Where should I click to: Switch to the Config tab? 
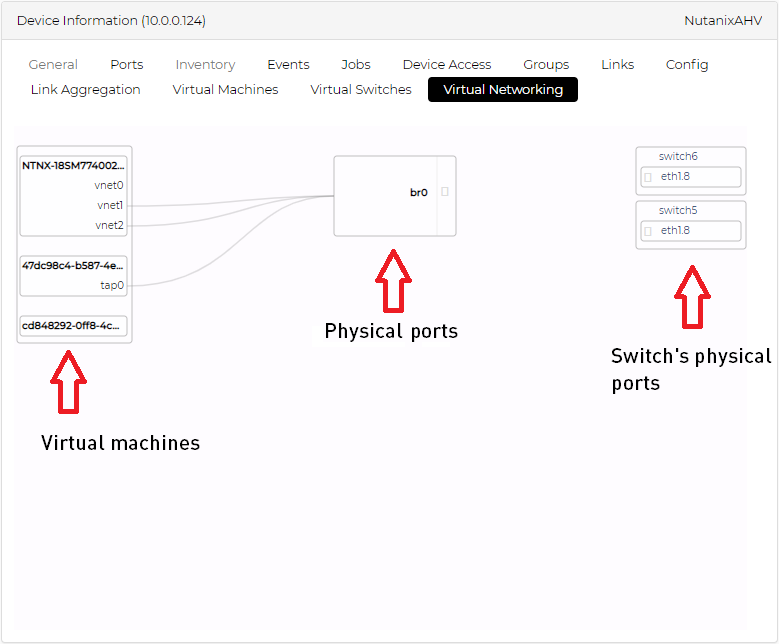[x=687, y=64]
